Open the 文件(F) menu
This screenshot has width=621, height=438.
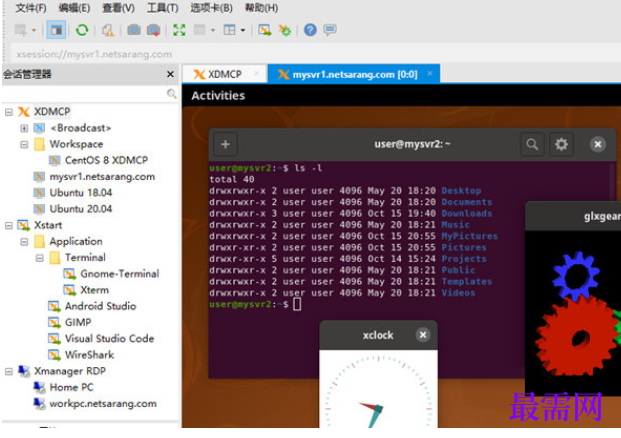(x=30, y=8)
